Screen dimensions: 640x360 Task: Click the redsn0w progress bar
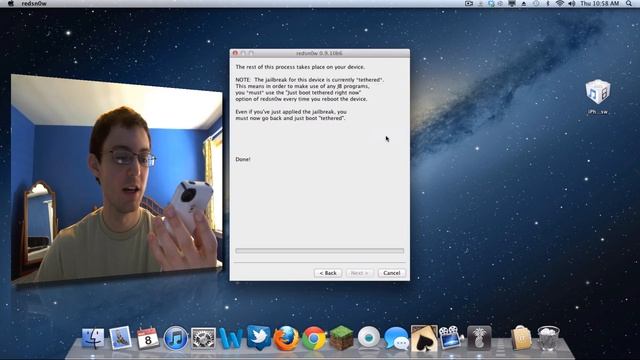click(320, 251)
